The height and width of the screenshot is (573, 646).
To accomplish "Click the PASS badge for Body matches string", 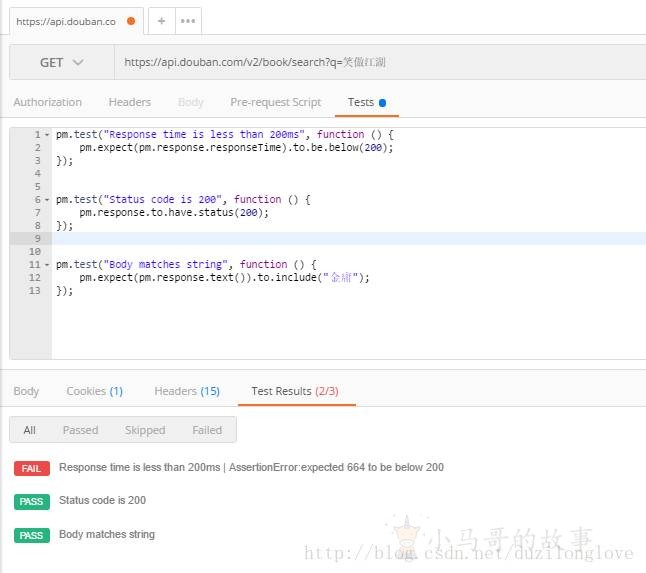I will click(x=32, y=536).
